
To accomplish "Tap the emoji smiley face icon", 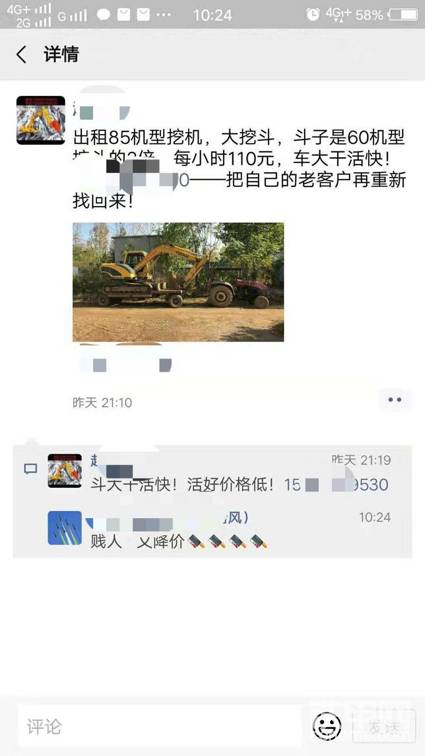I will [327, 726].
